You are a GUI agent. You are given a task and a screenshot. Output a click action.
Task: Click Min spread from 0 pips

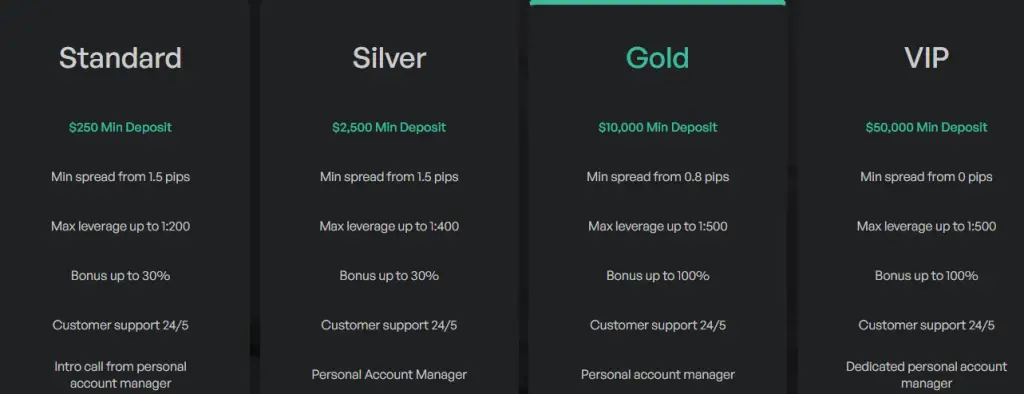926,177
